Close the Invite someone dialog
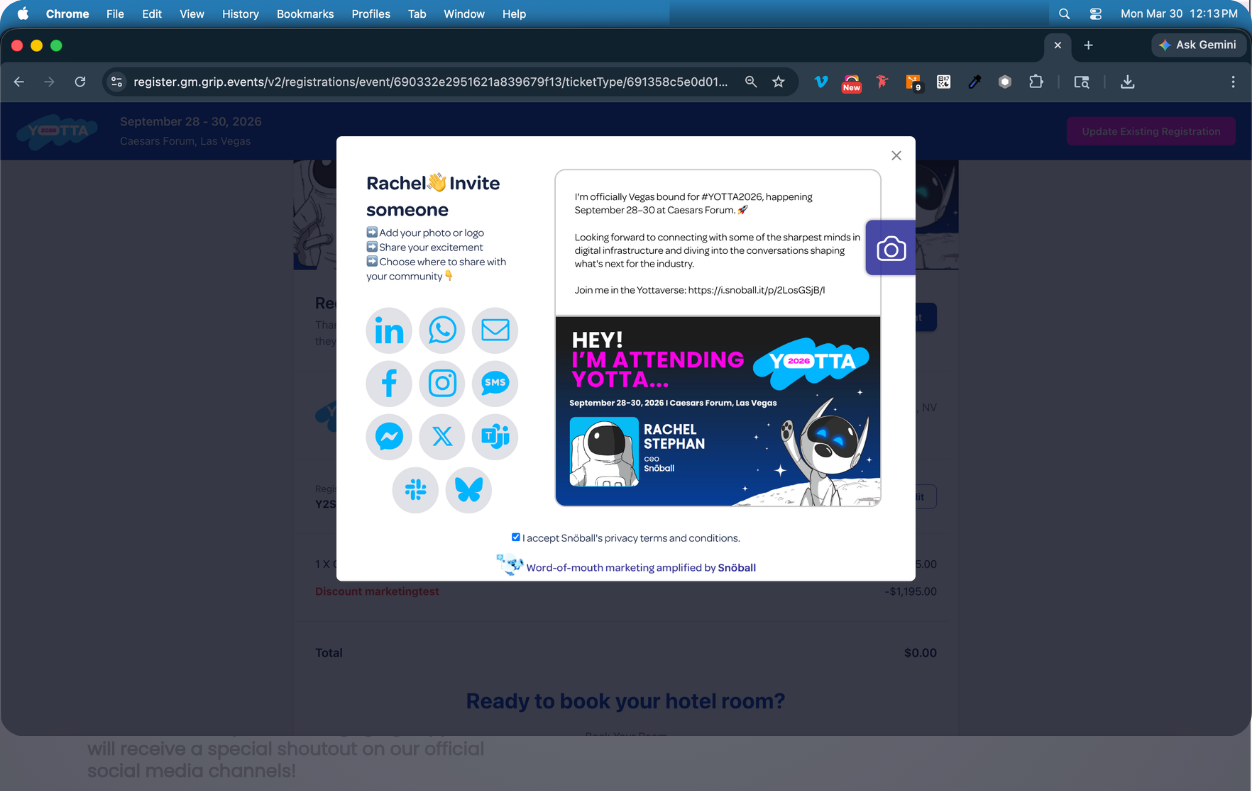 click(896, 155)
